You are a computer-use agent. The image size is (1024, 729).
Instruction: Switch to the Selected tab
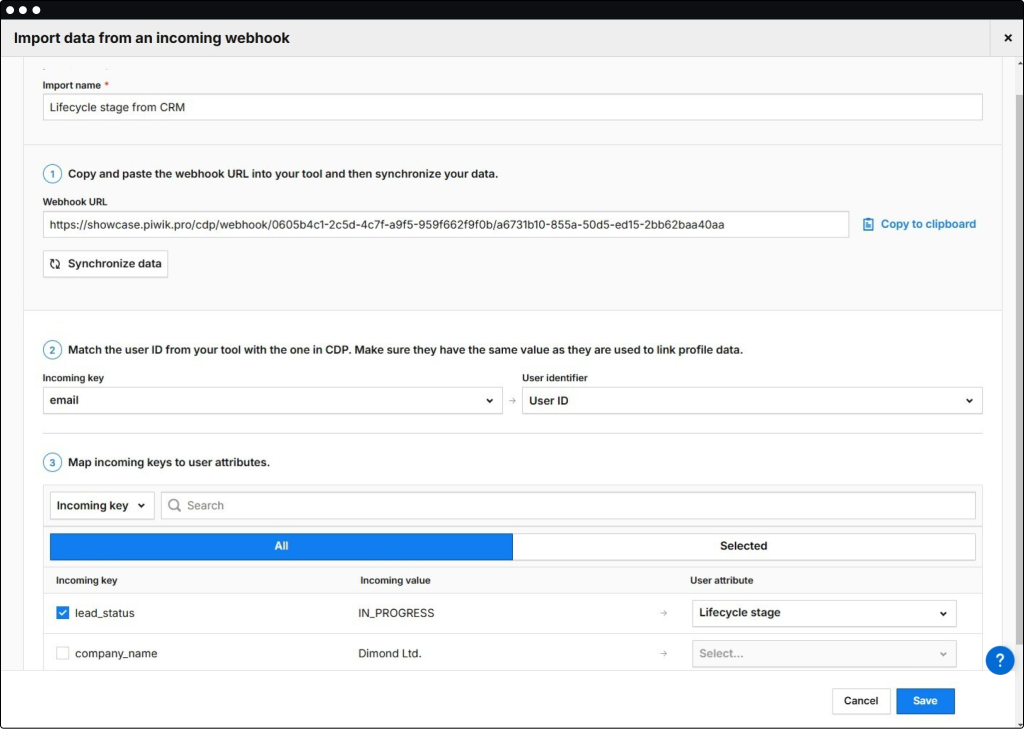[x=743, y=546]
